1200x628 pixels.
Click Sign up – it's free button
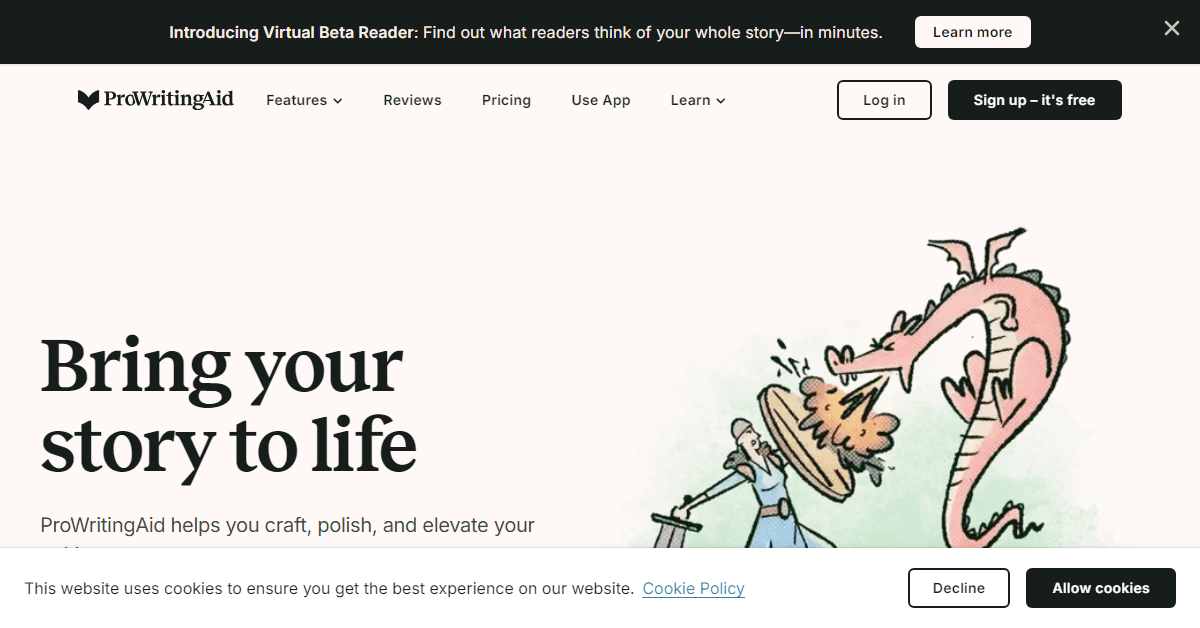[x=1034, y=100]
